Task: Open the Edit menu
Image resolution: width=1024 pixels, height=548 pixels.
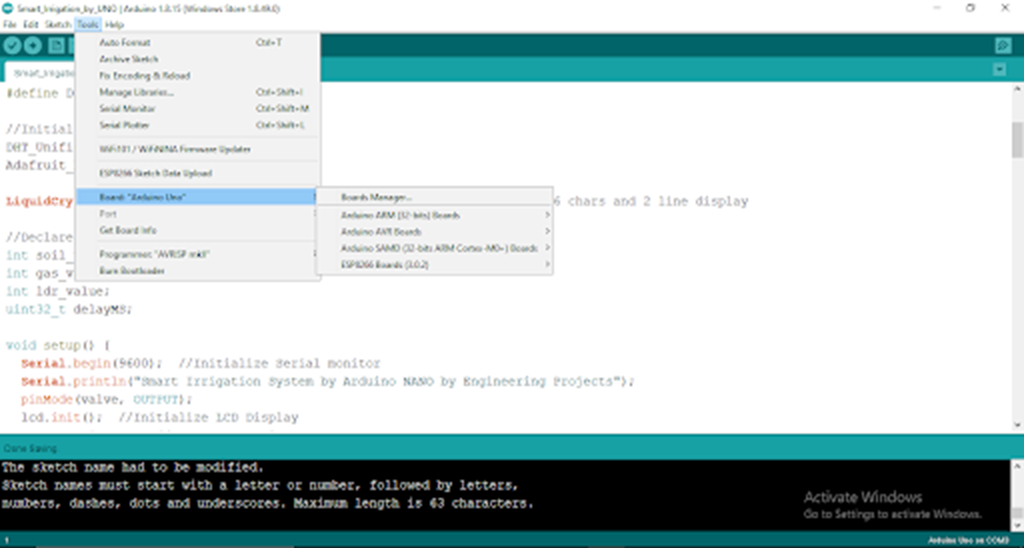Action: tap(31, 25)
